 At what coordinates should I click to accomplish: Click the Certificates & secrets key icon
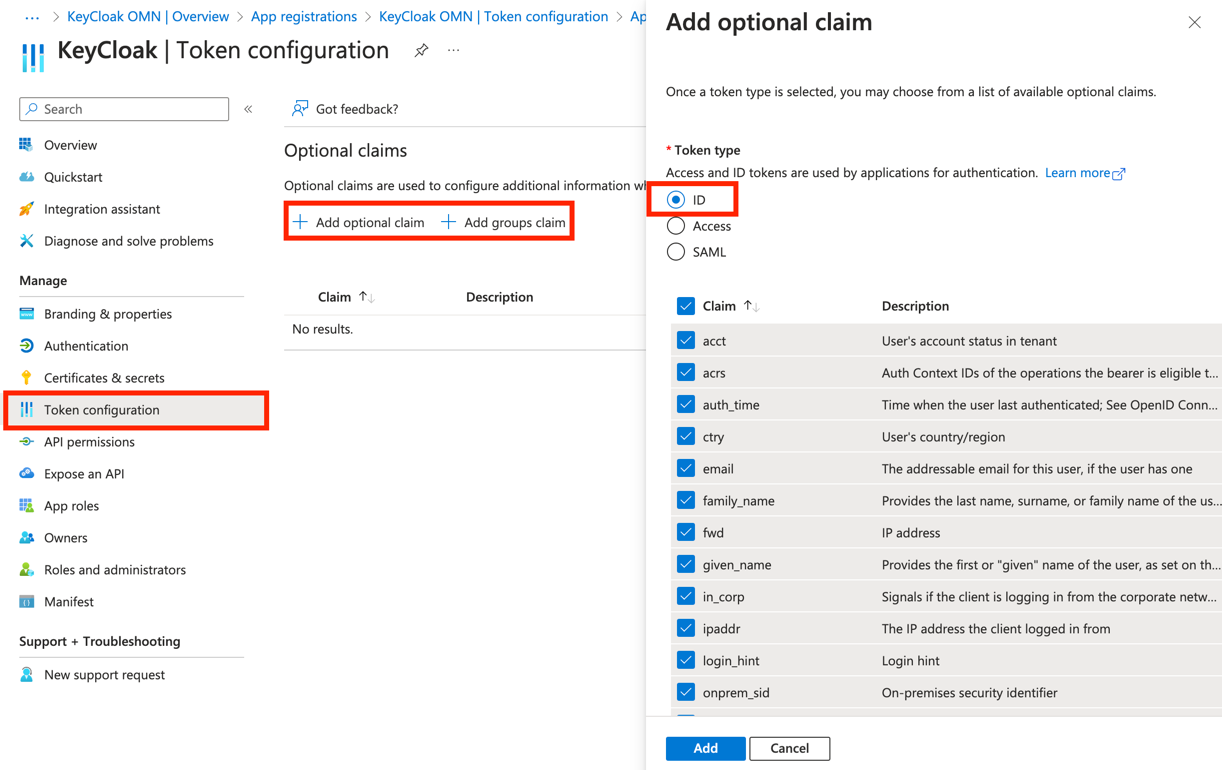pos(27,378)
